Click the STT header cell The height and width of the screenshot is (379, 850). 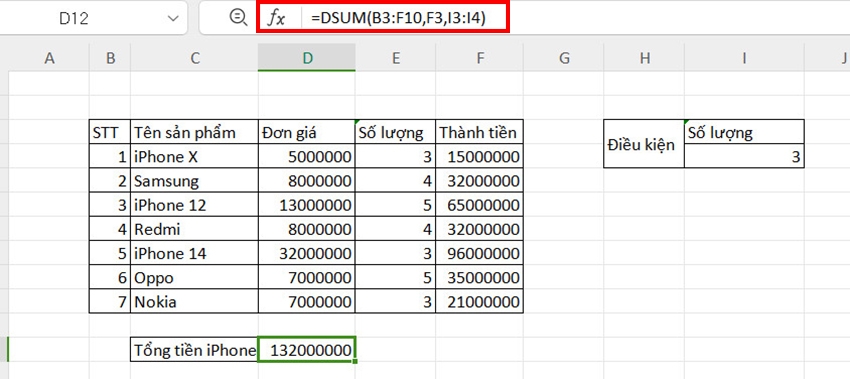[x=110, y=132]
